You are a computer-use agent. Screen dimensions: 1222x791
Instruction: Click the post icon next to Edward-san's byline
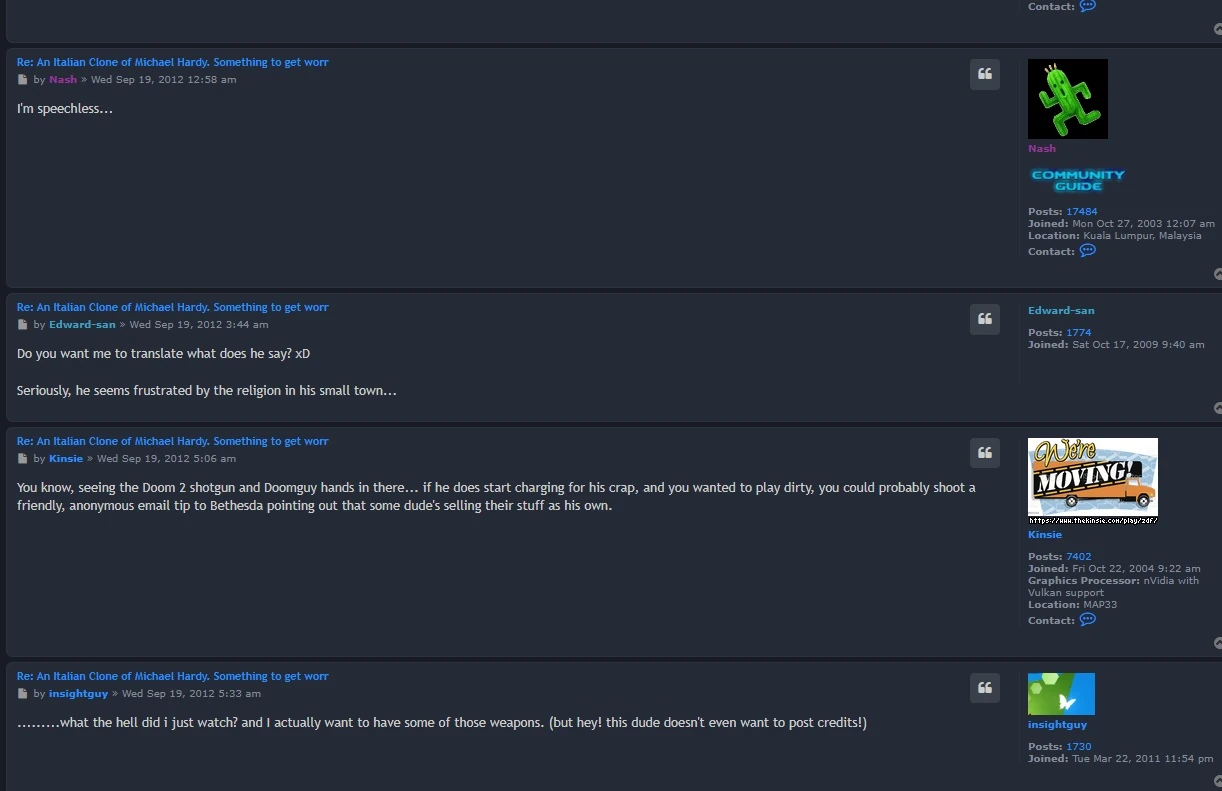click(23, 325)
